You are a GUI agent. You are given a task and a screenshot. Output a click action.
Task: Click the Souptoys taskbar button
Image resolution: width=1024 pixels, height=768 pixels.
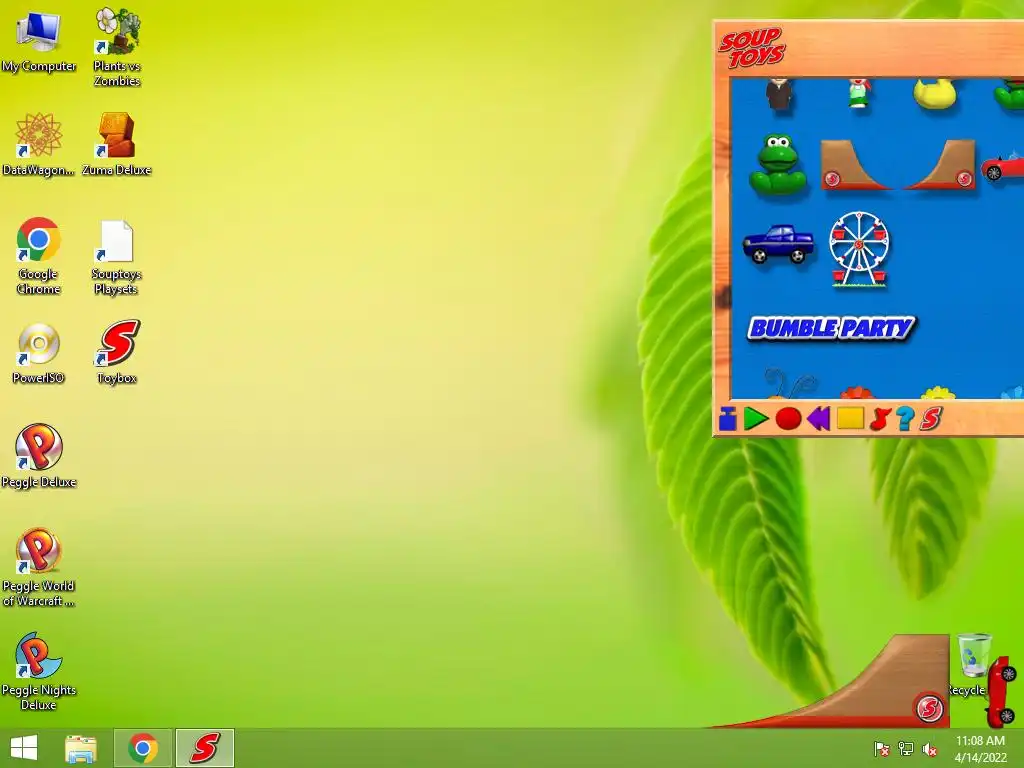(x=204, y=748)
